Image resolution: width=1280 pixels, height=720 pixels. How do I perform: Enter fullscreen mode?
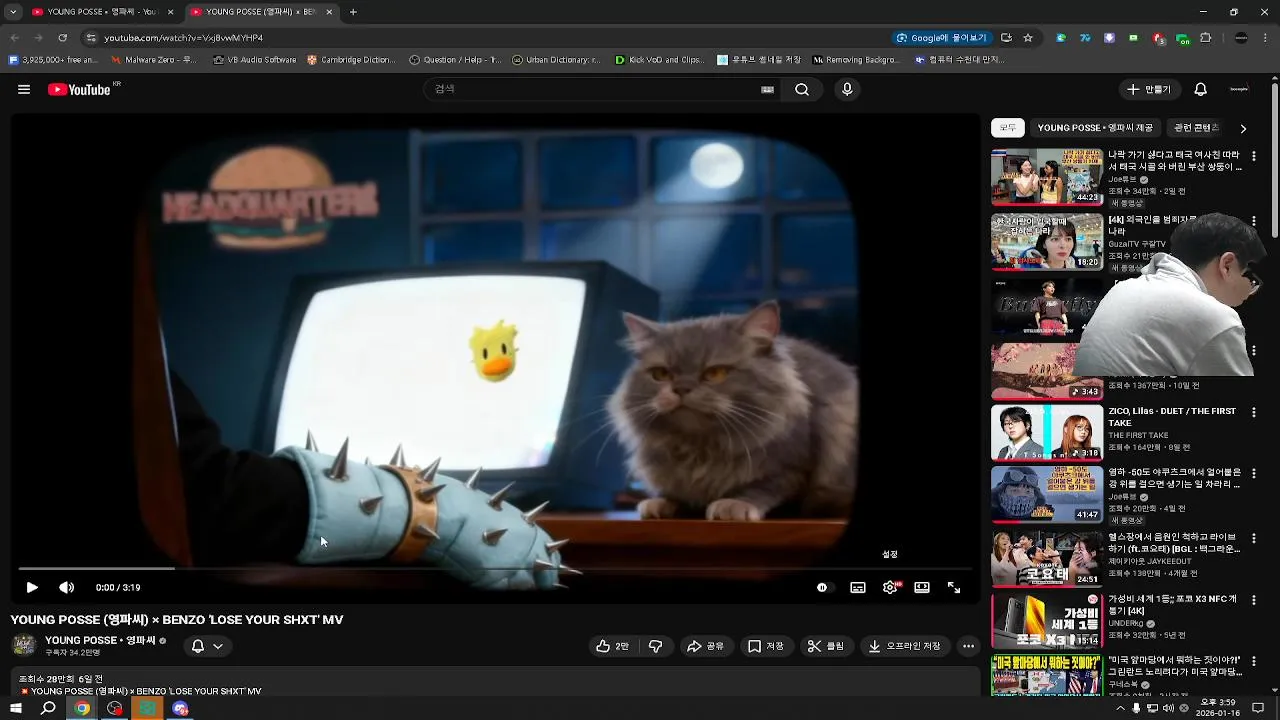954,588
